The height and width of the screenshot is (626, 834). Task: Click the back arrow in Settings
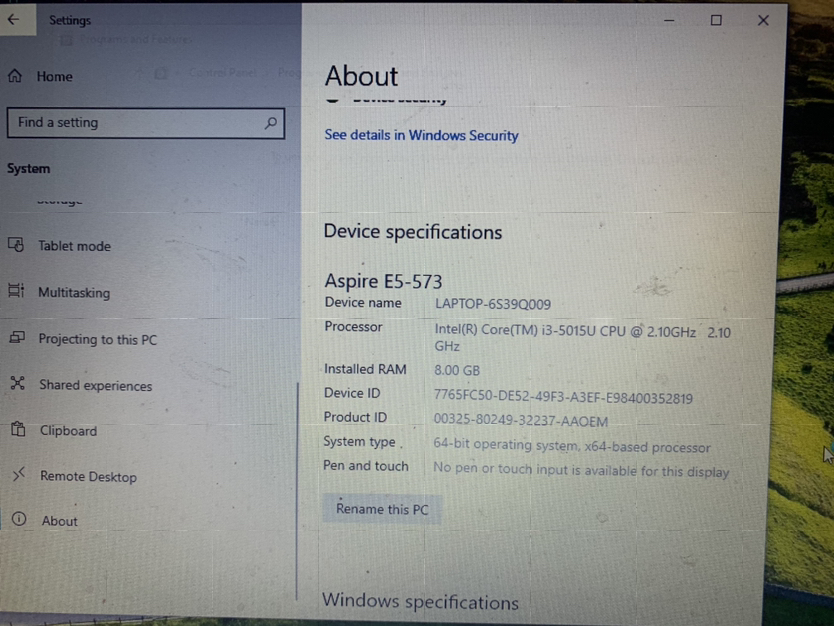point(14,20)
